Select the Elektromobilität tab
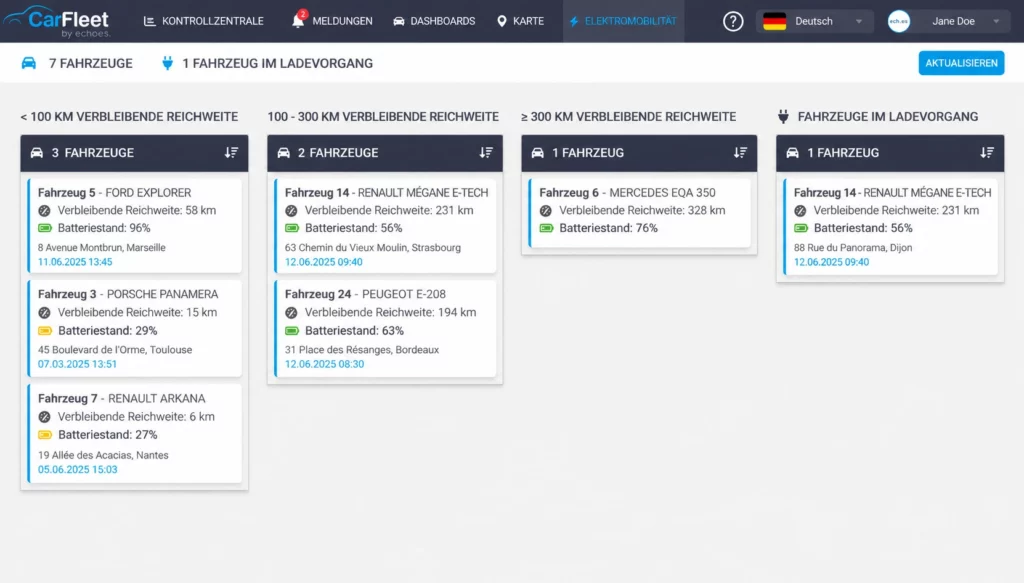The width and height of the screenshot is (1024, 583). (623, 21)
